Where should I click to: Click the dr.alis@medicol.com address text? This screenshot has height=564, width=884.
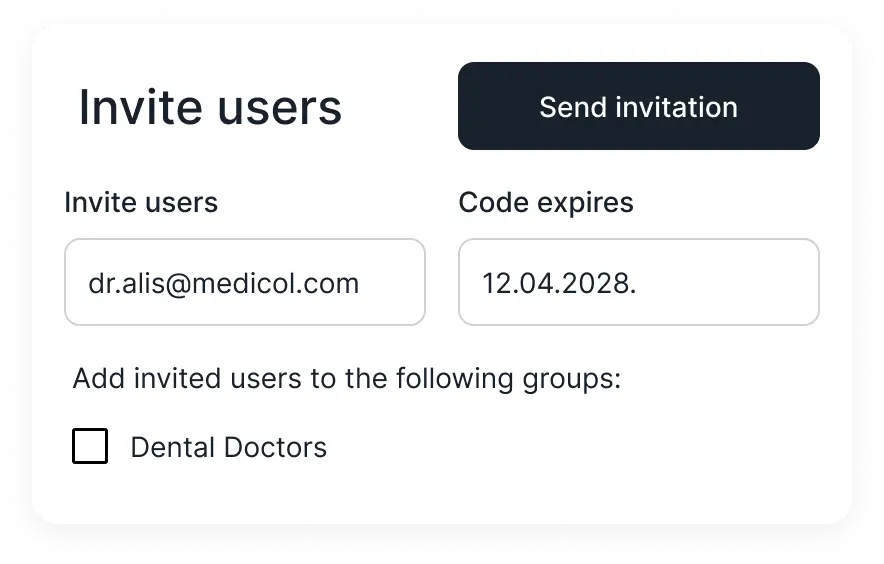click(223, 283)
